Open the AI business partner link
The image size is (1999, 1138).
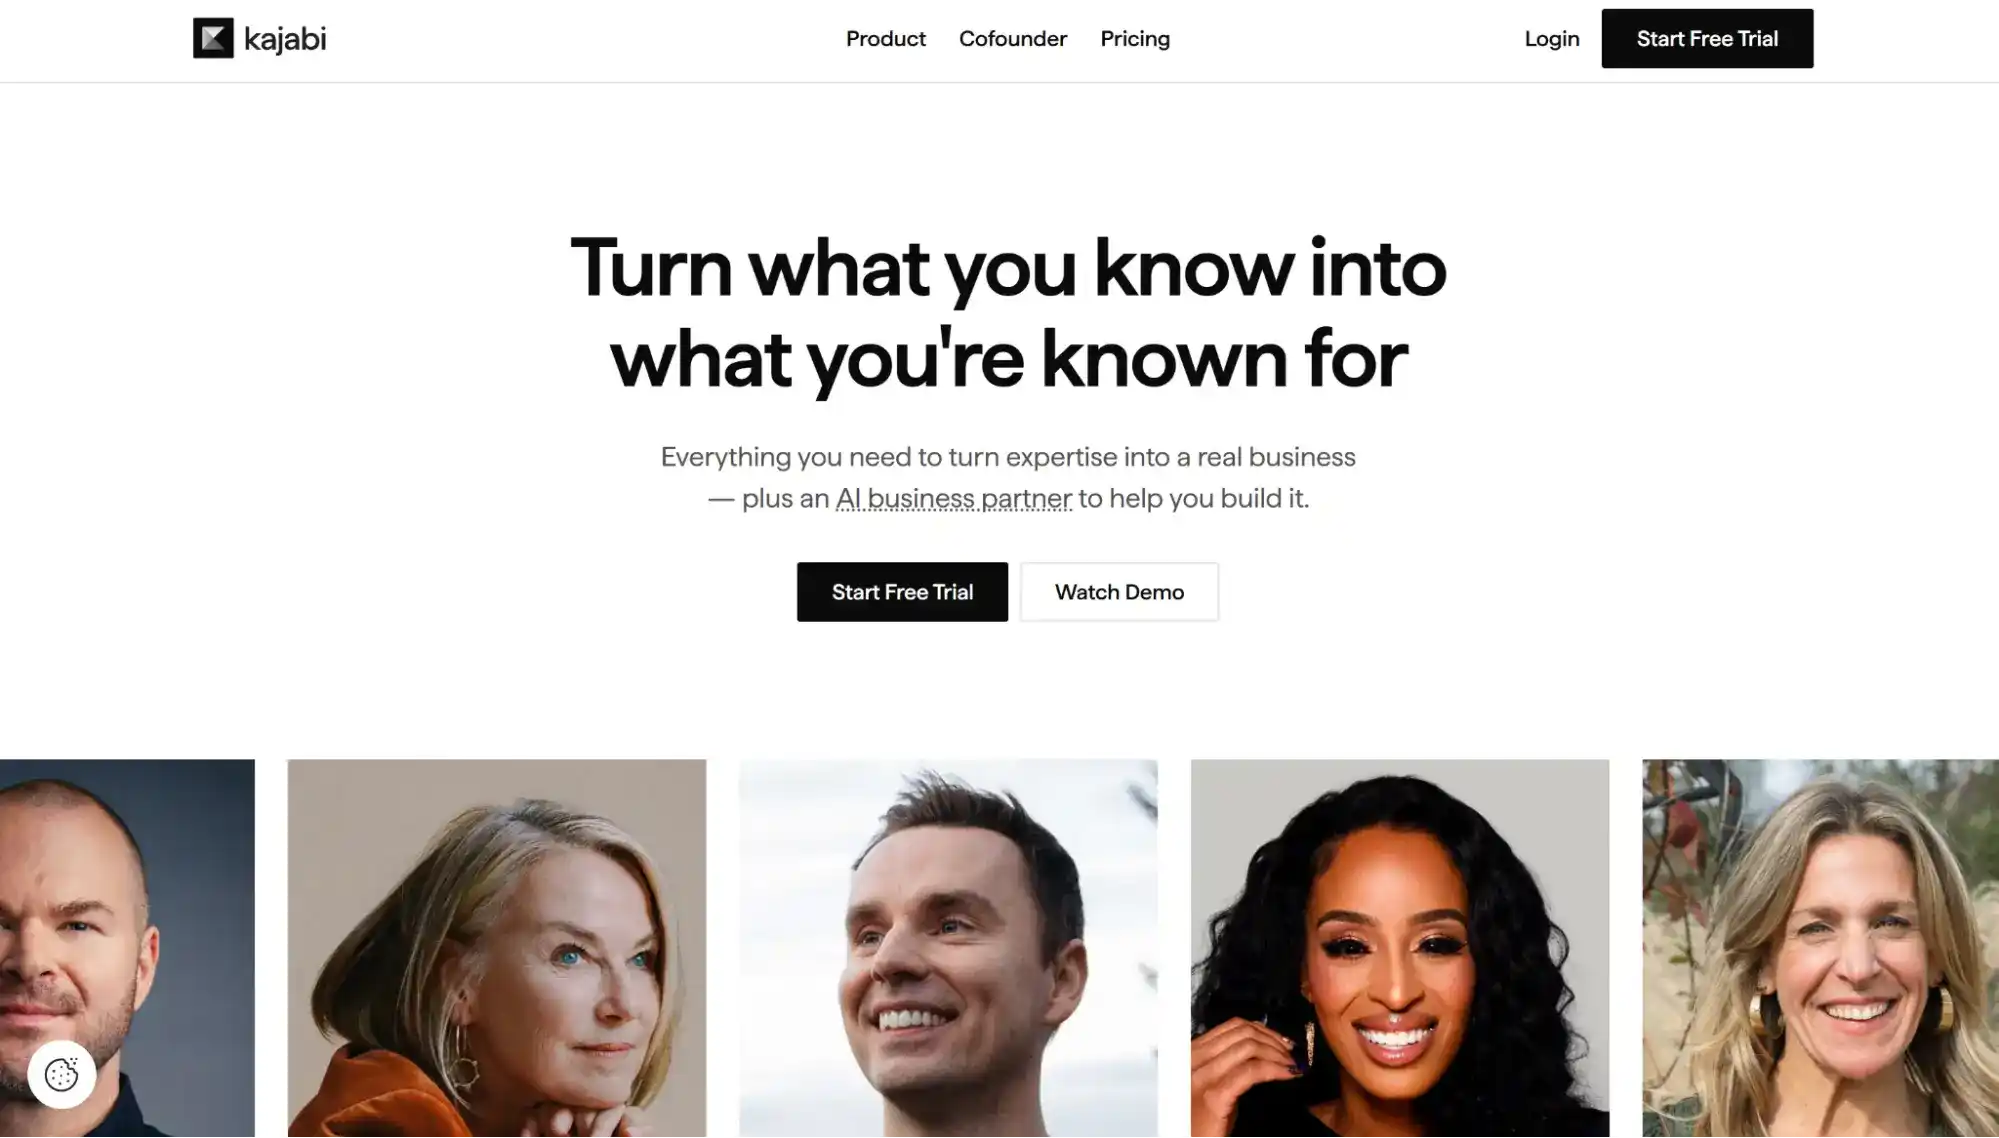point(954,498)
